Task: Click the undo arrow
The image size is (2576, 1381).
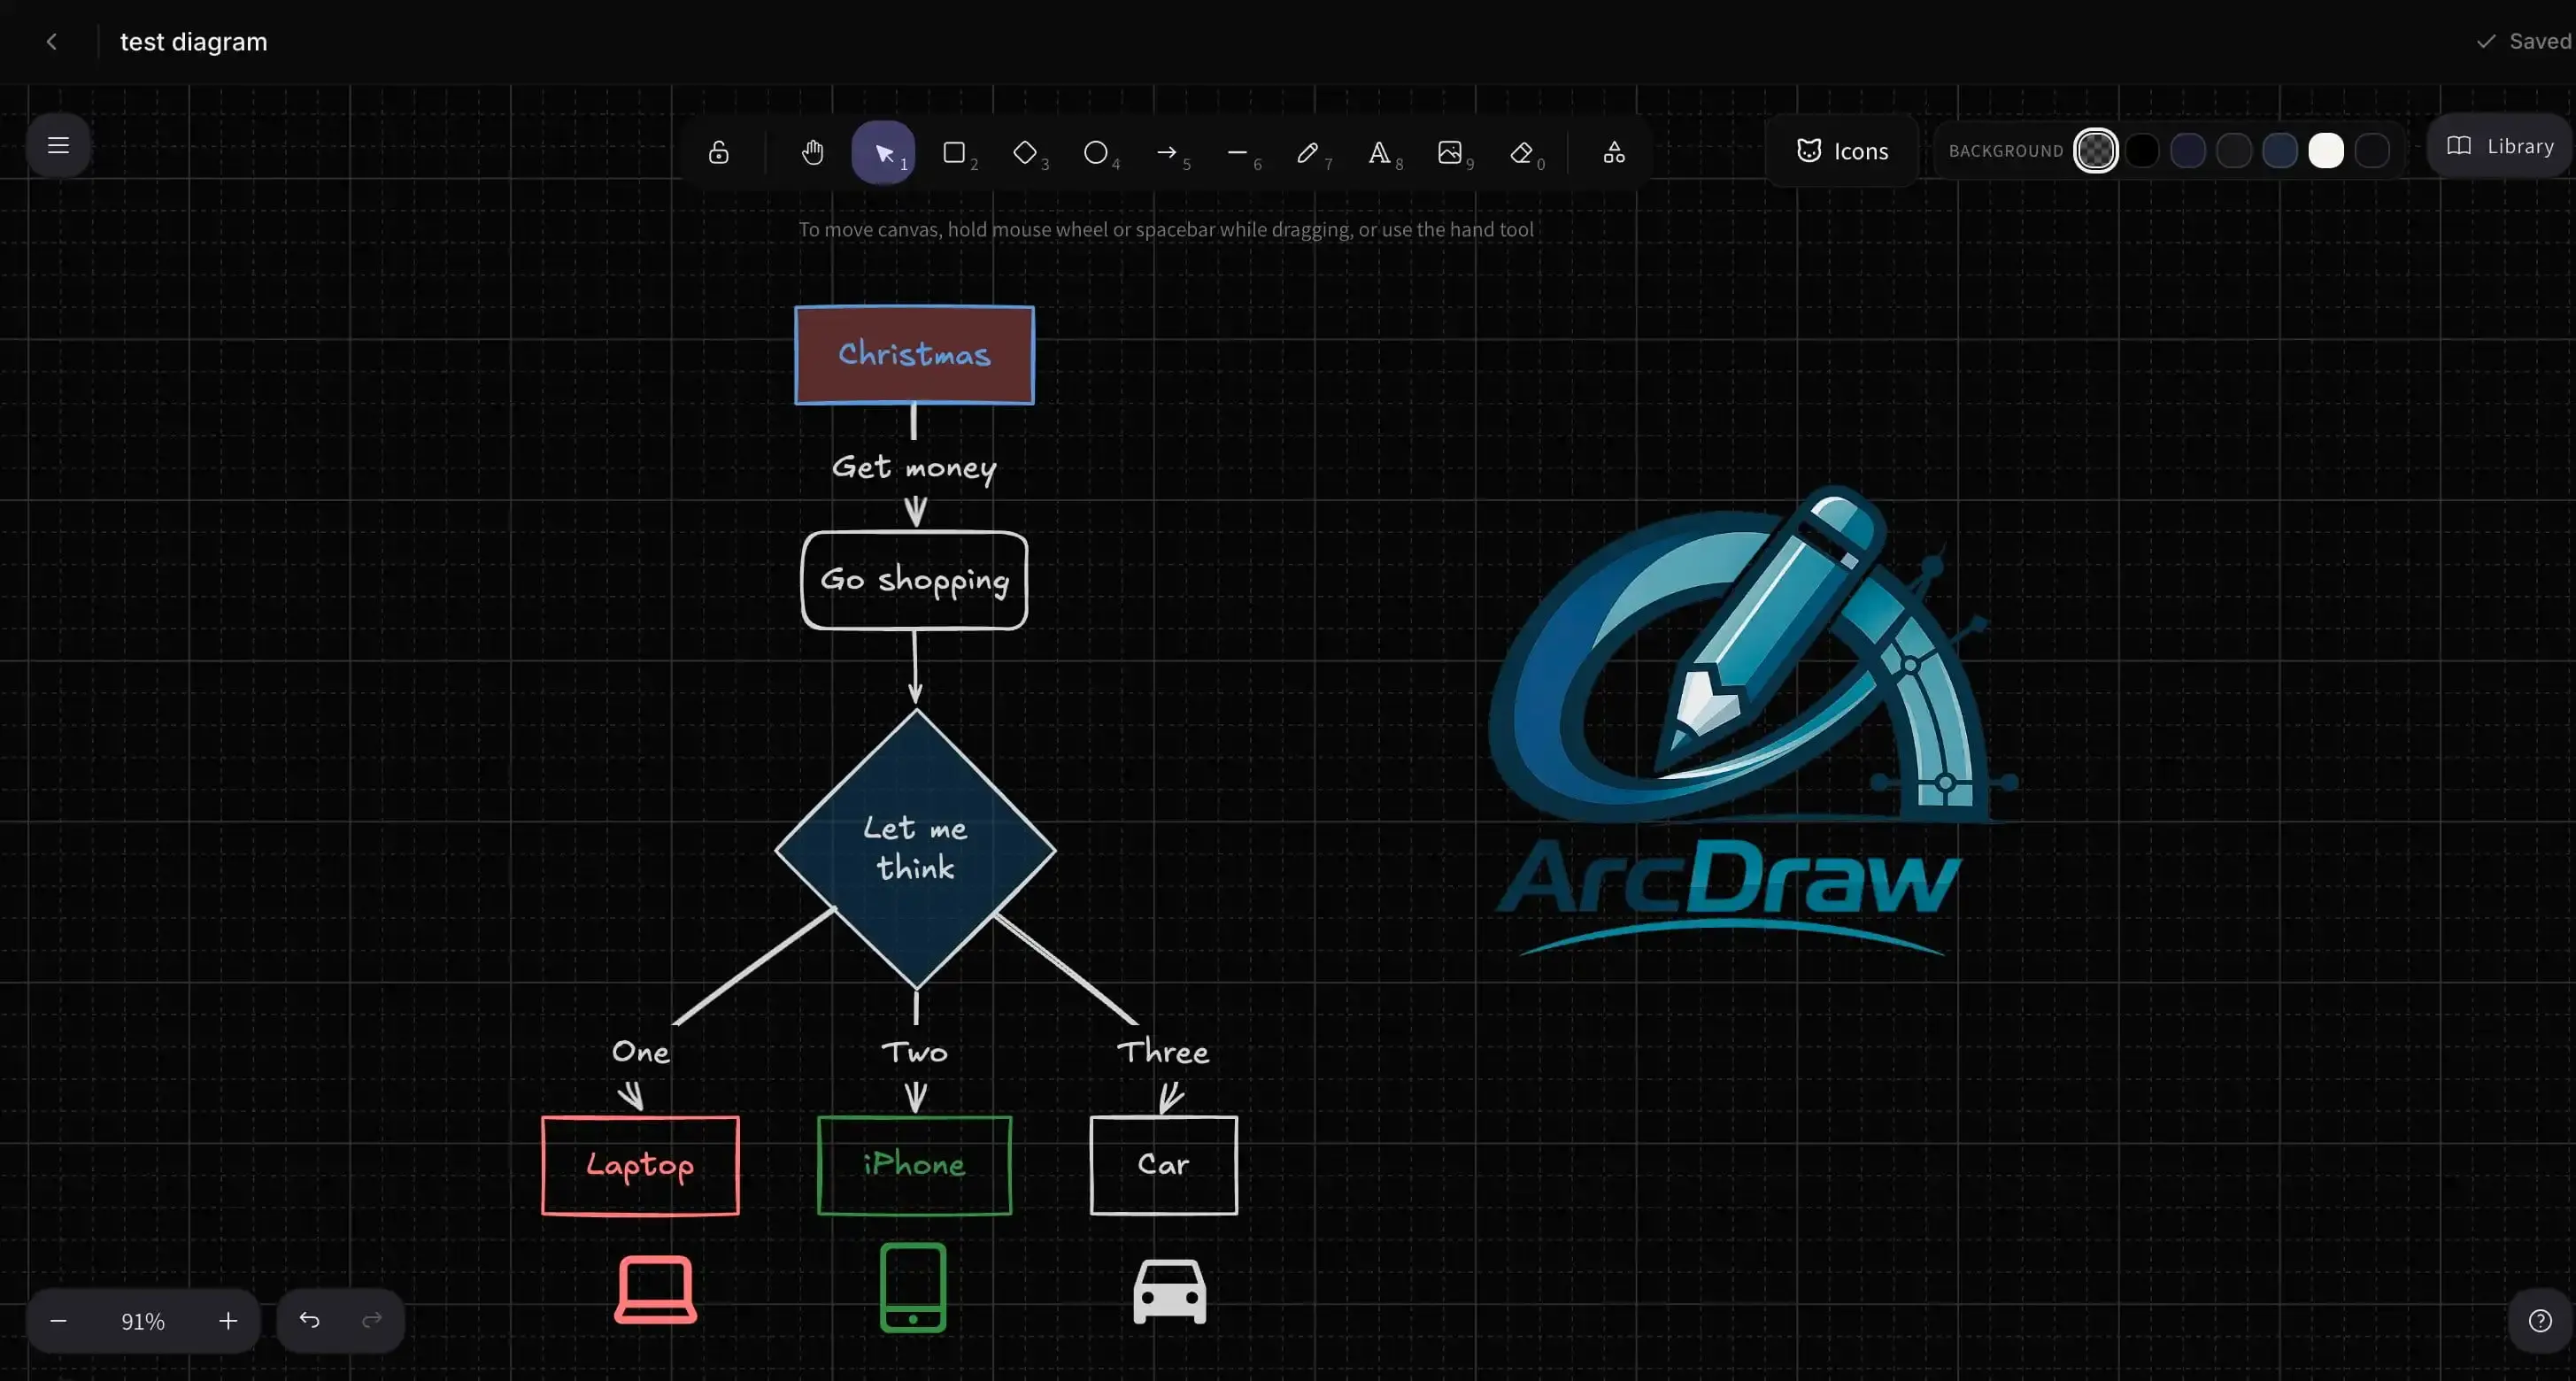Action: pos(309,1321)
